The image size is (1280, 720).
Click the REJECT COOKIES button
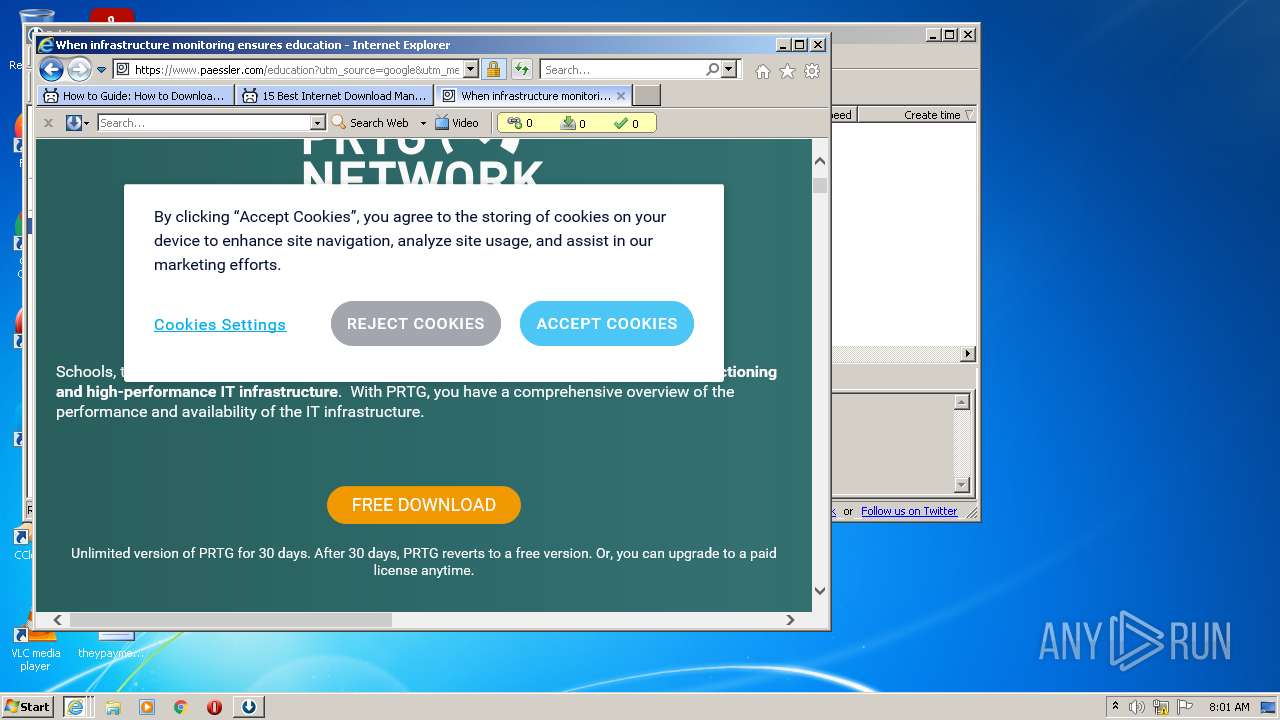[416, 324]
